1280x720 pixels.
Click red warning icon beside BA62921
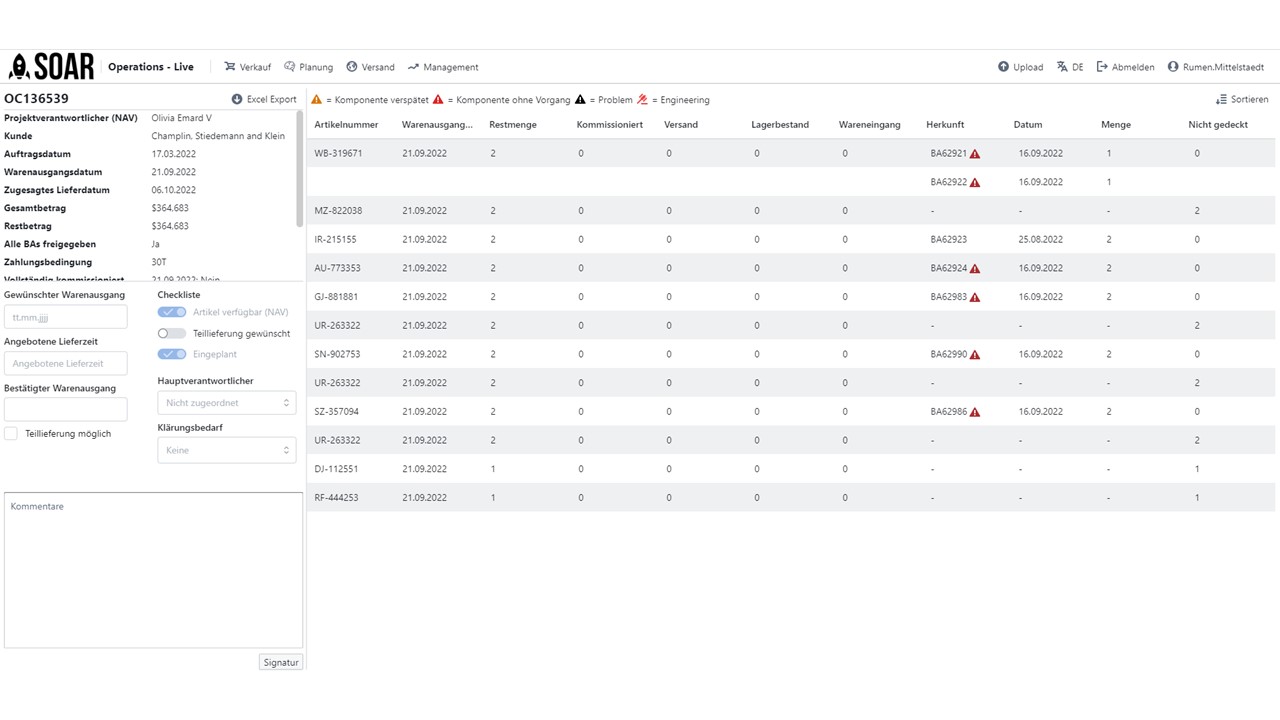[975, 154]
